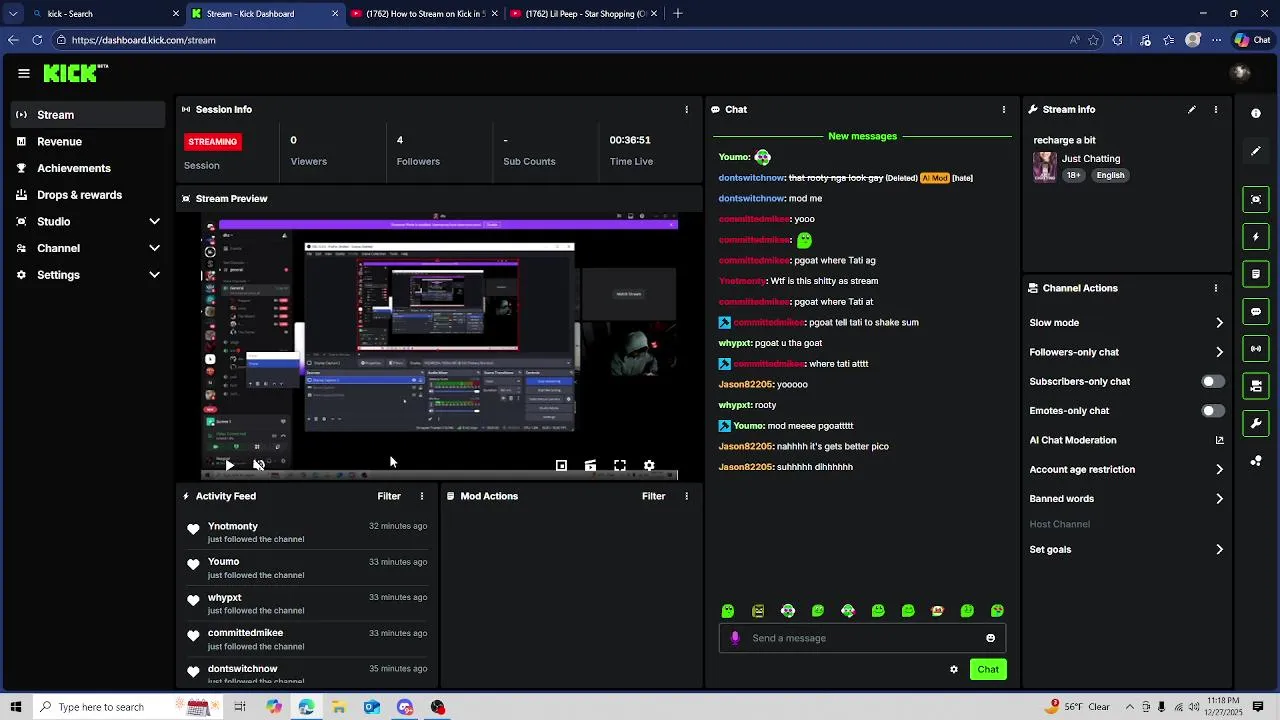Toggle the Channel Actions camera sidebar icon
Image resolution: width=1280 pixels, height=720 pixels.
point(1256,386)
